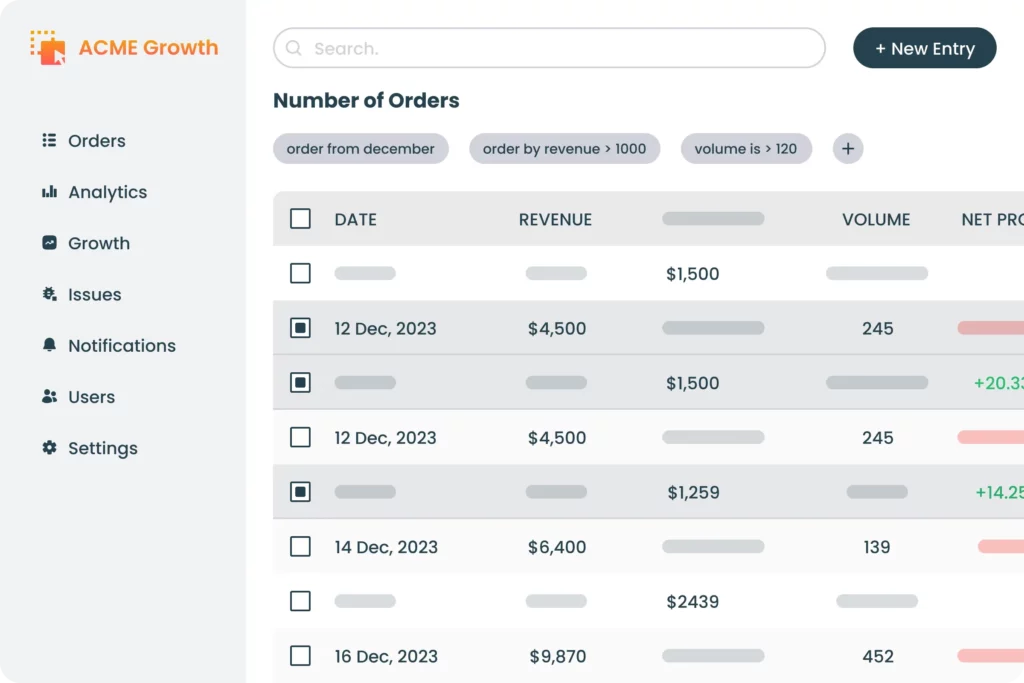
Task: Check the box for 14 Dec, 2023 row
Action: pos(300,546)
